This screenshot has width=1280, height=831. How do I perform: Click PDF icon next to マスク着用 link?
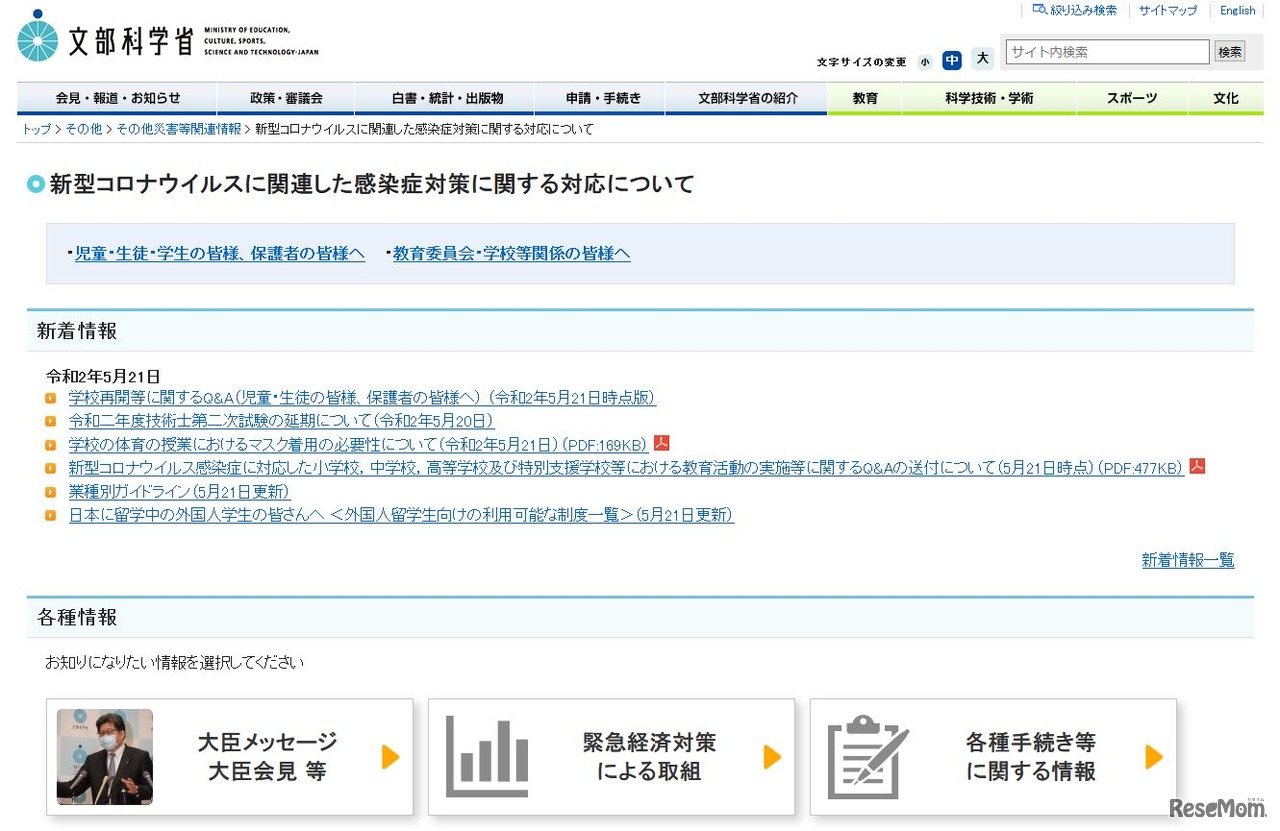click(x=661, y=443)
